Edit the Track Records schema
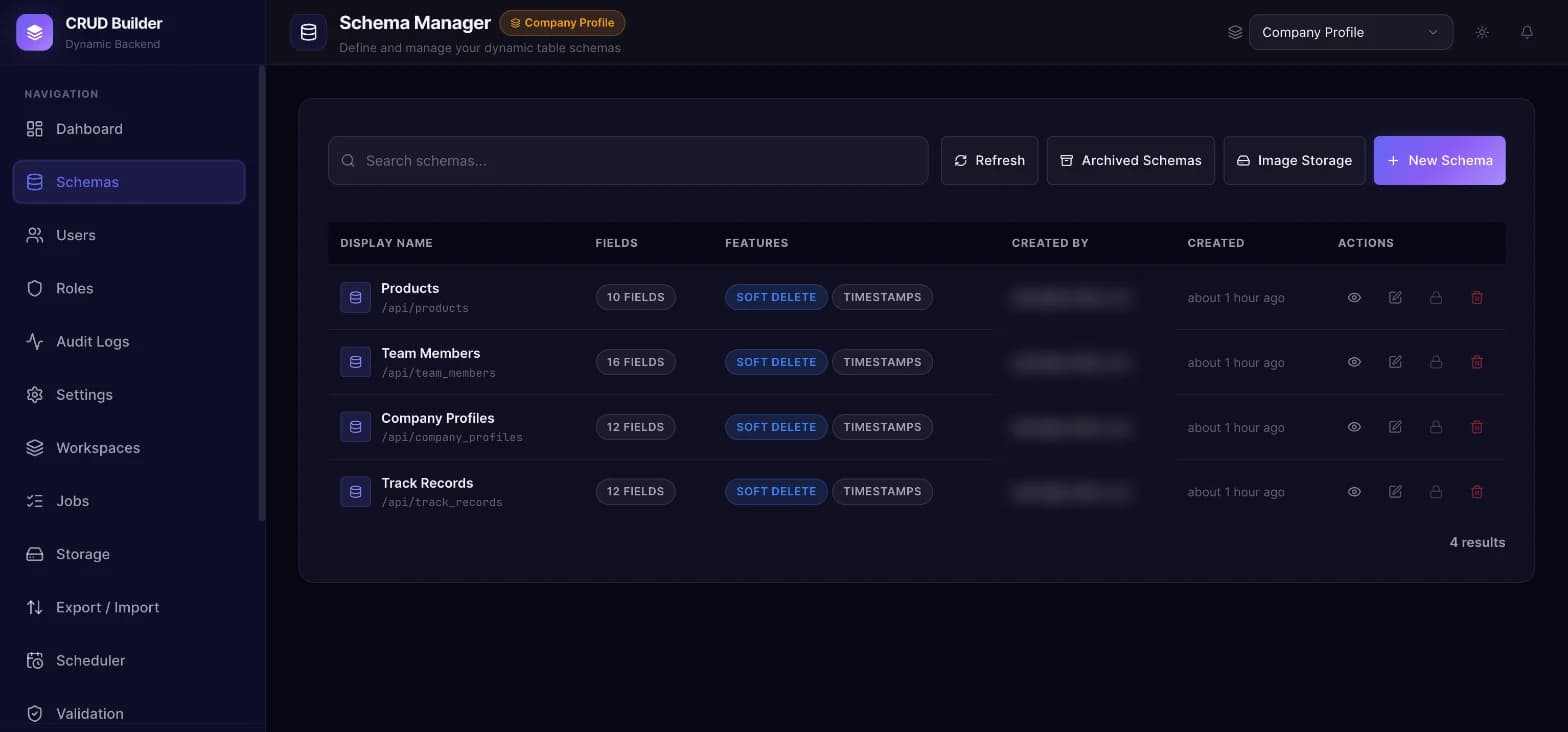This screenshot has width=1568, height=732. (1395, 492)
